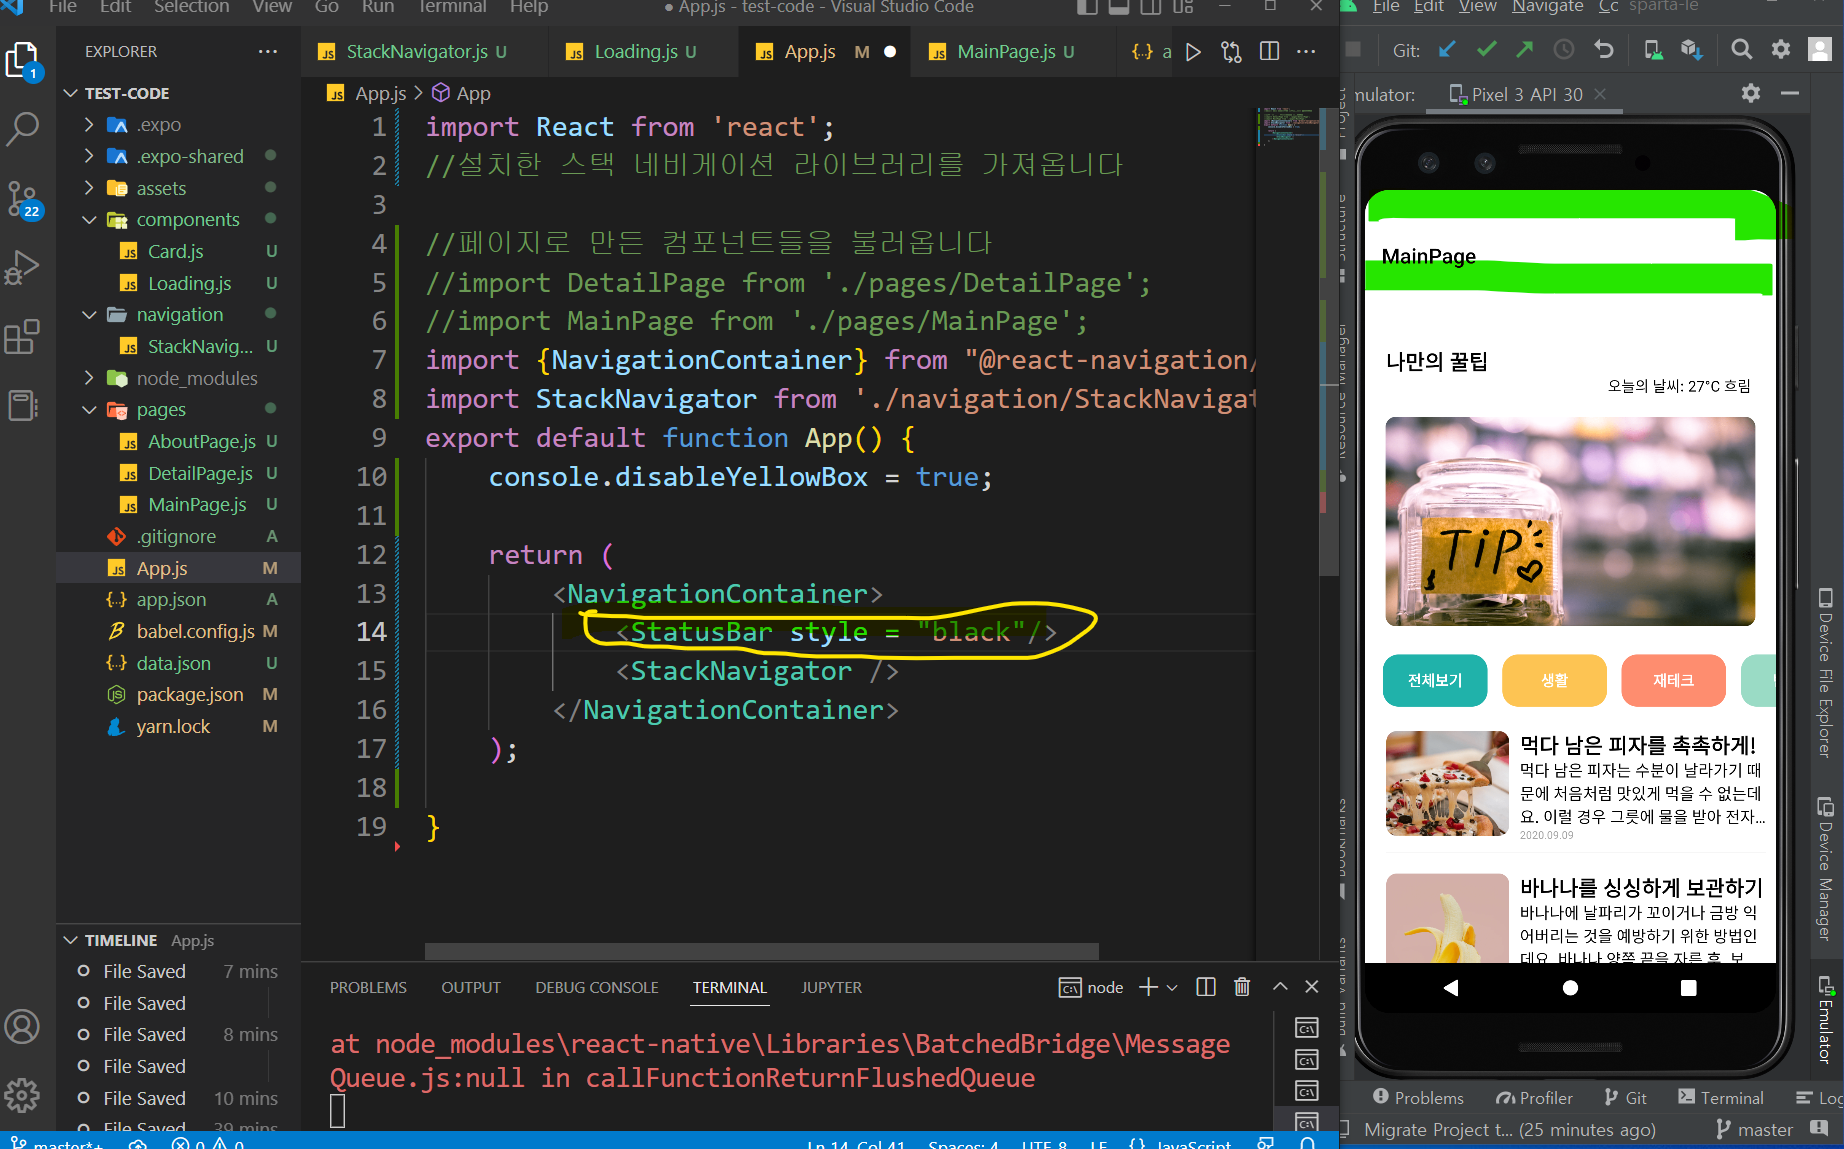Open the Accounts menu in VS Code
This screenshot has height=1149, width=1844.
tap(22, 1027)
